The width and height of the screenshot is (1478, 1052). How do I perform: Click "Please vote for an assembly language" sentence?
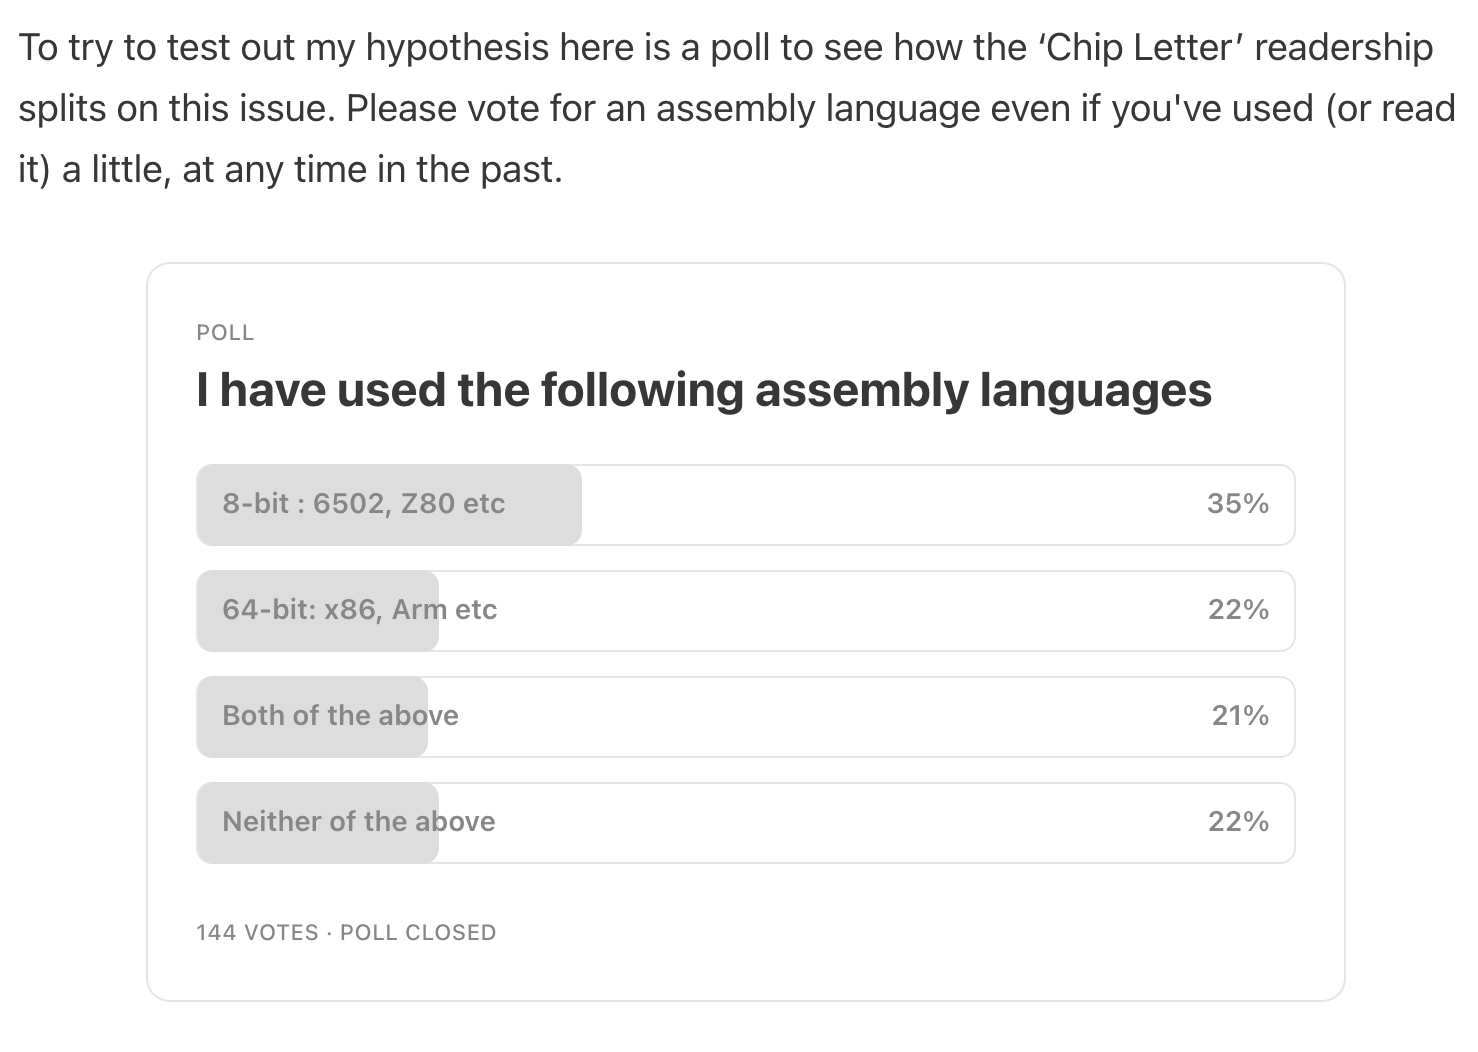(664, 109)
